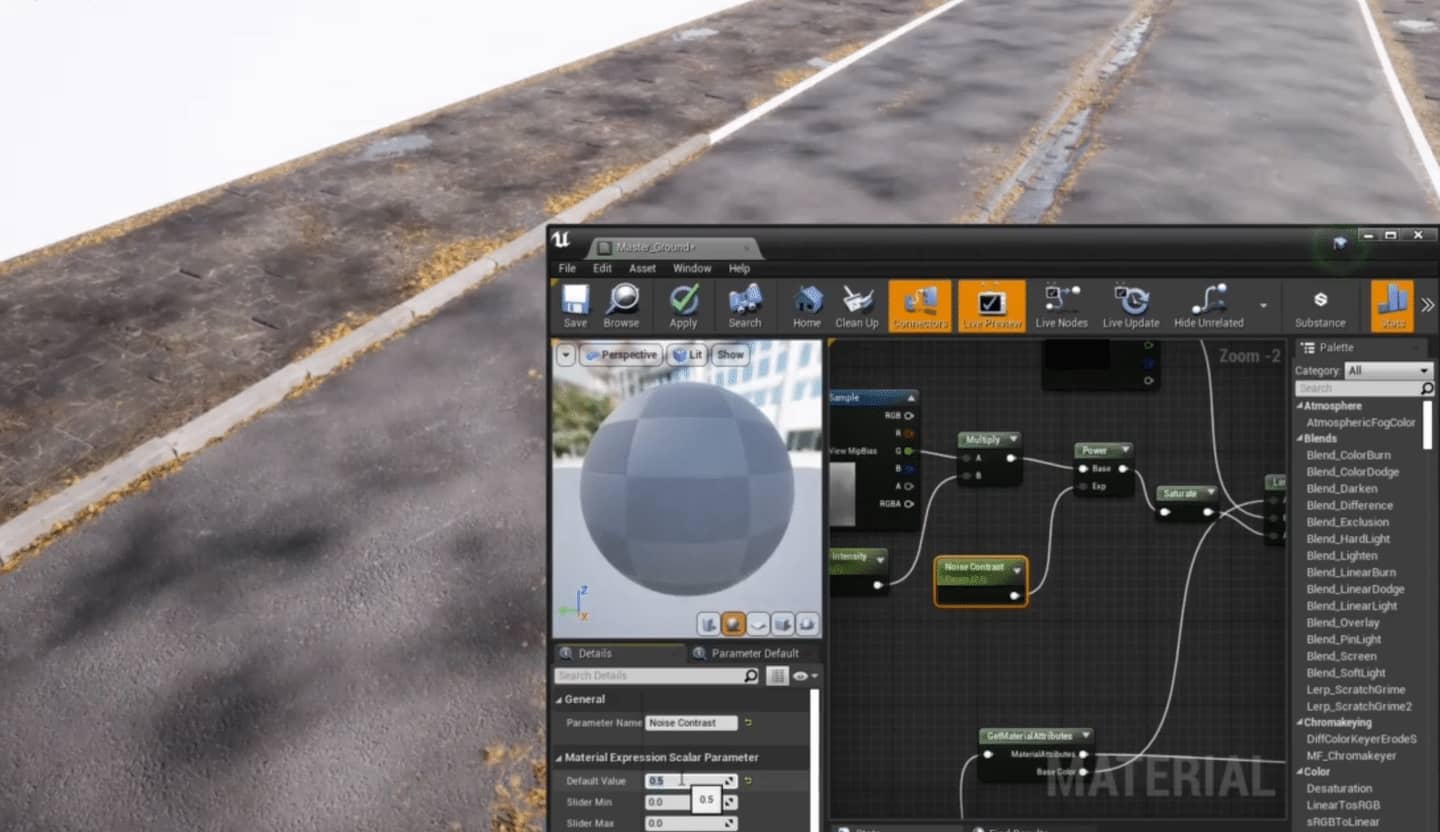Click the Power node Exp input pin

click(1083, 486)
